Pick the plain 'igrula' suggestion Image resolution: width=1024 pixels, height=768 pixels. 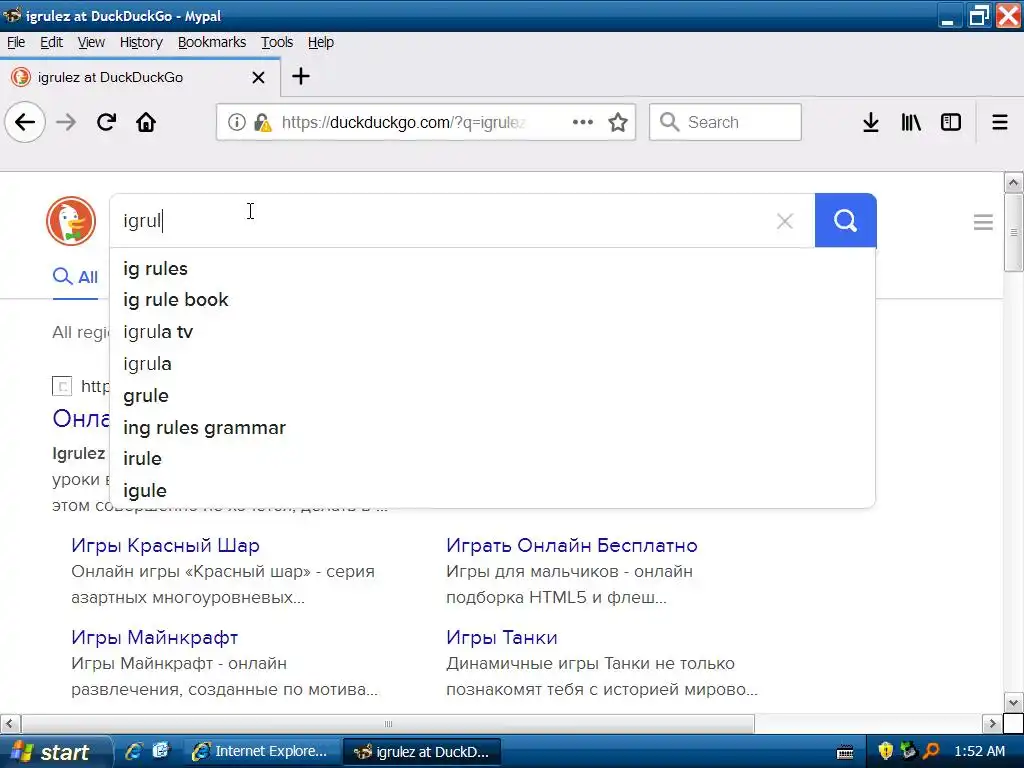(x=493, y=364)
